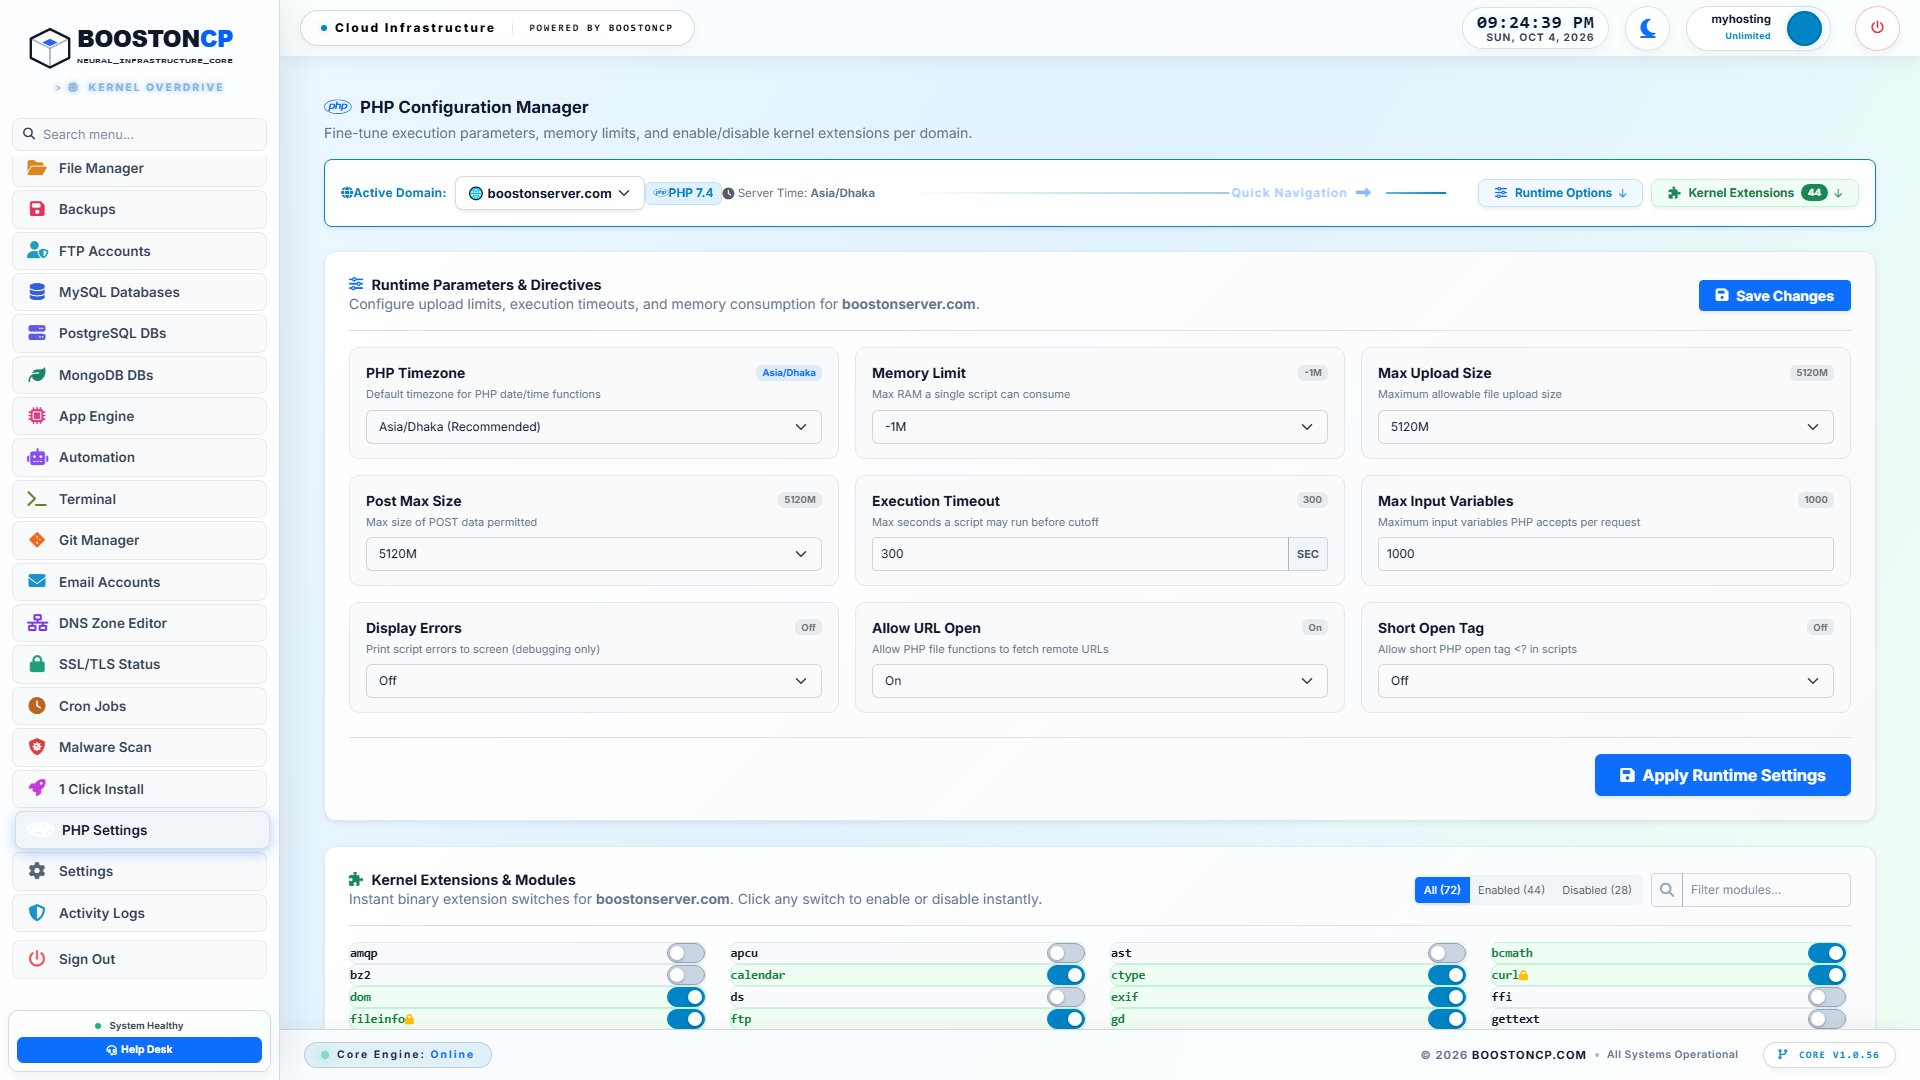This screenshot has width=1920, height=1080.
Task: Open DNS Zone Editor network icon
Action: click(37, 623)
